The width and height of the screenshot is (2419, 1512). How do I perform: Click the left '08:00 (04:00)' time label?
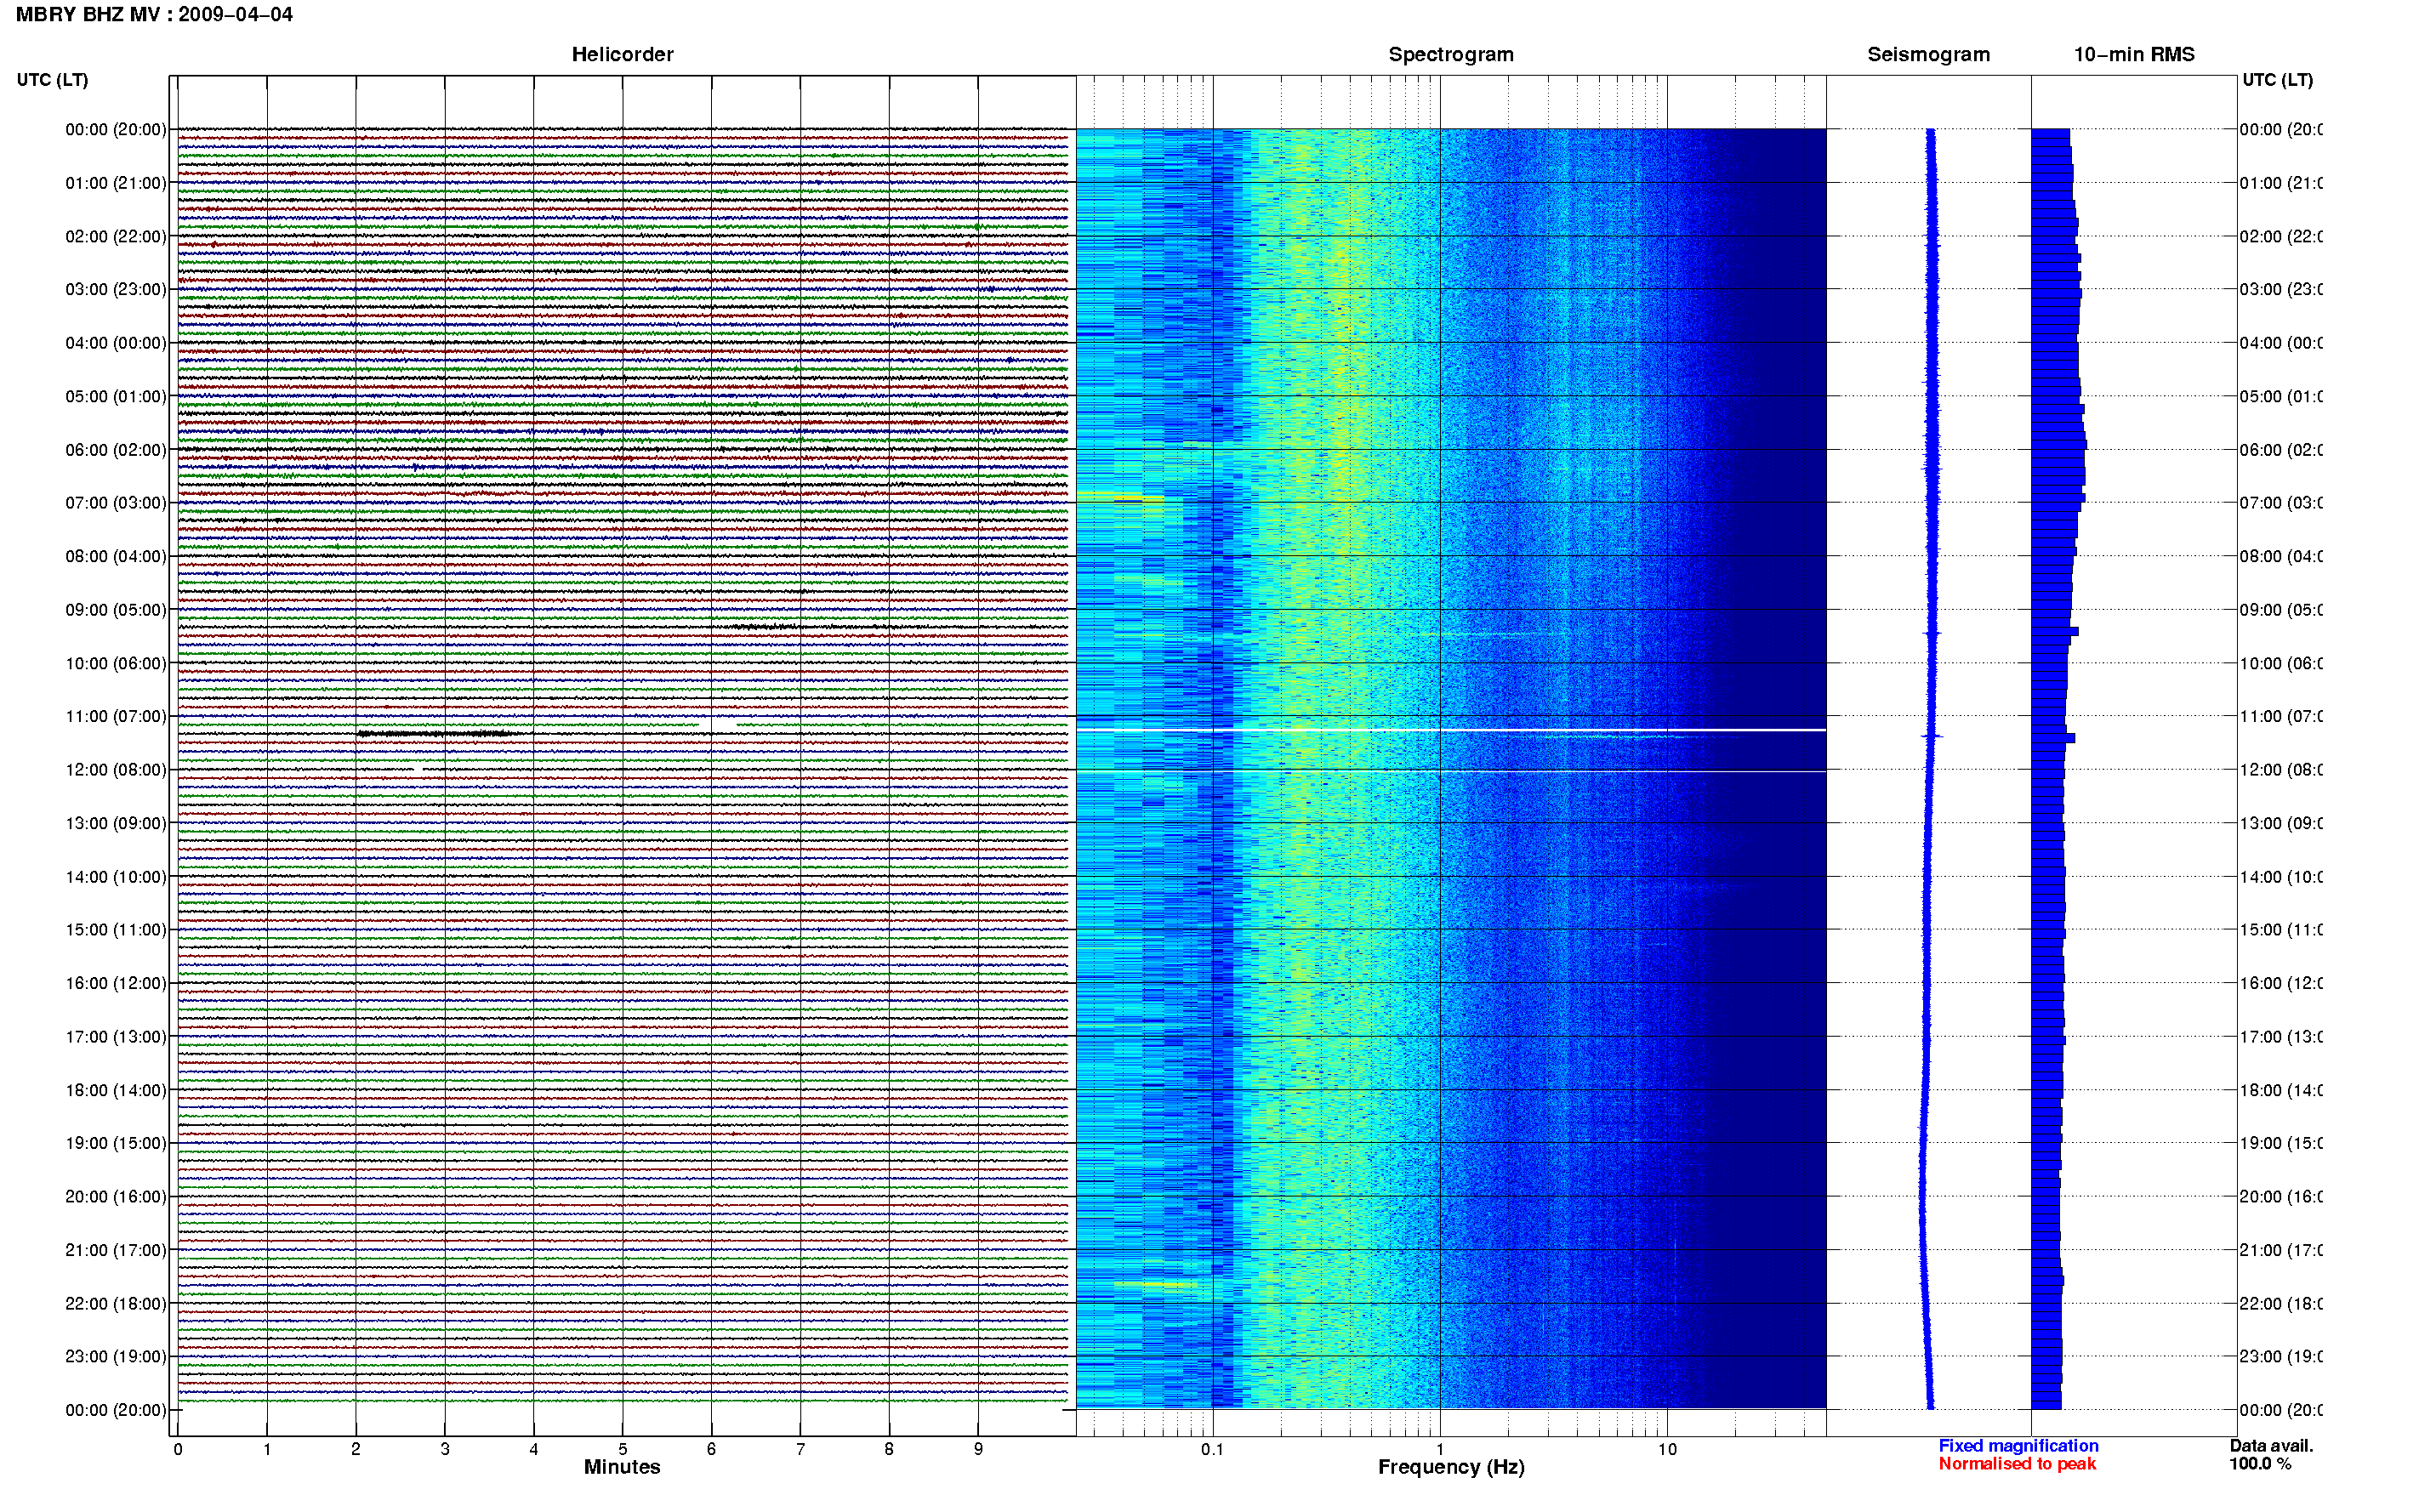pyautogui.click(x=116, y=556)
